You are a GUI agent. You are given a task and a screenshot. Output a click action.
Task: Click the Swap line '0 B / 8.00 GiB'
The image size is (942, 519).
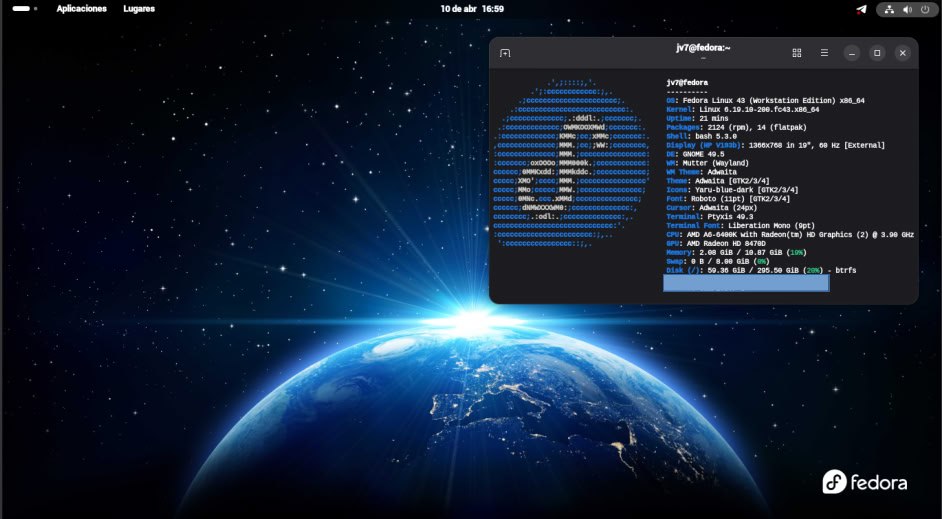717,262
